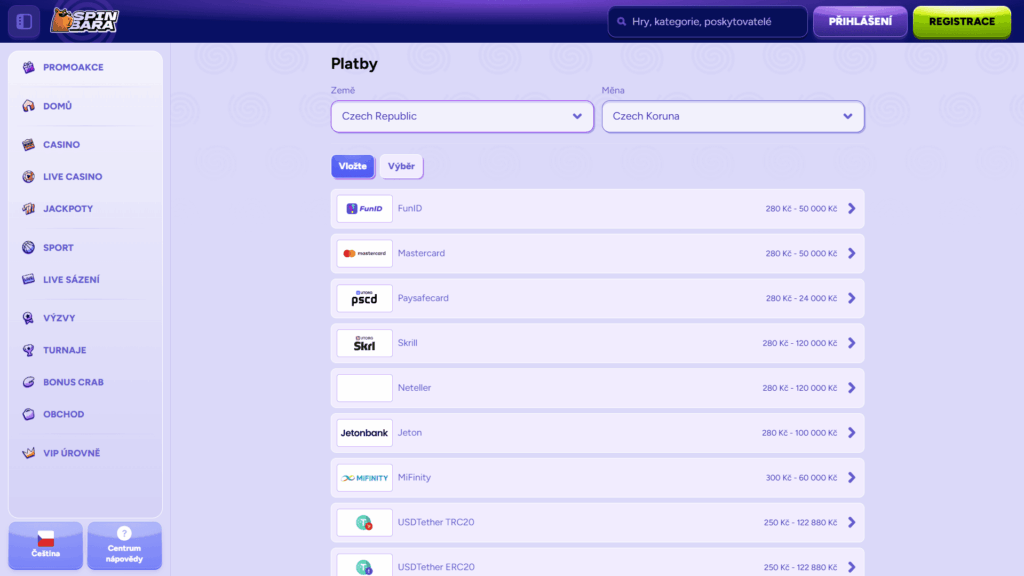This screenshot has height=576, width=1024.
Task: Select the Paysafecard payment logo
Action: coord(364,298)
